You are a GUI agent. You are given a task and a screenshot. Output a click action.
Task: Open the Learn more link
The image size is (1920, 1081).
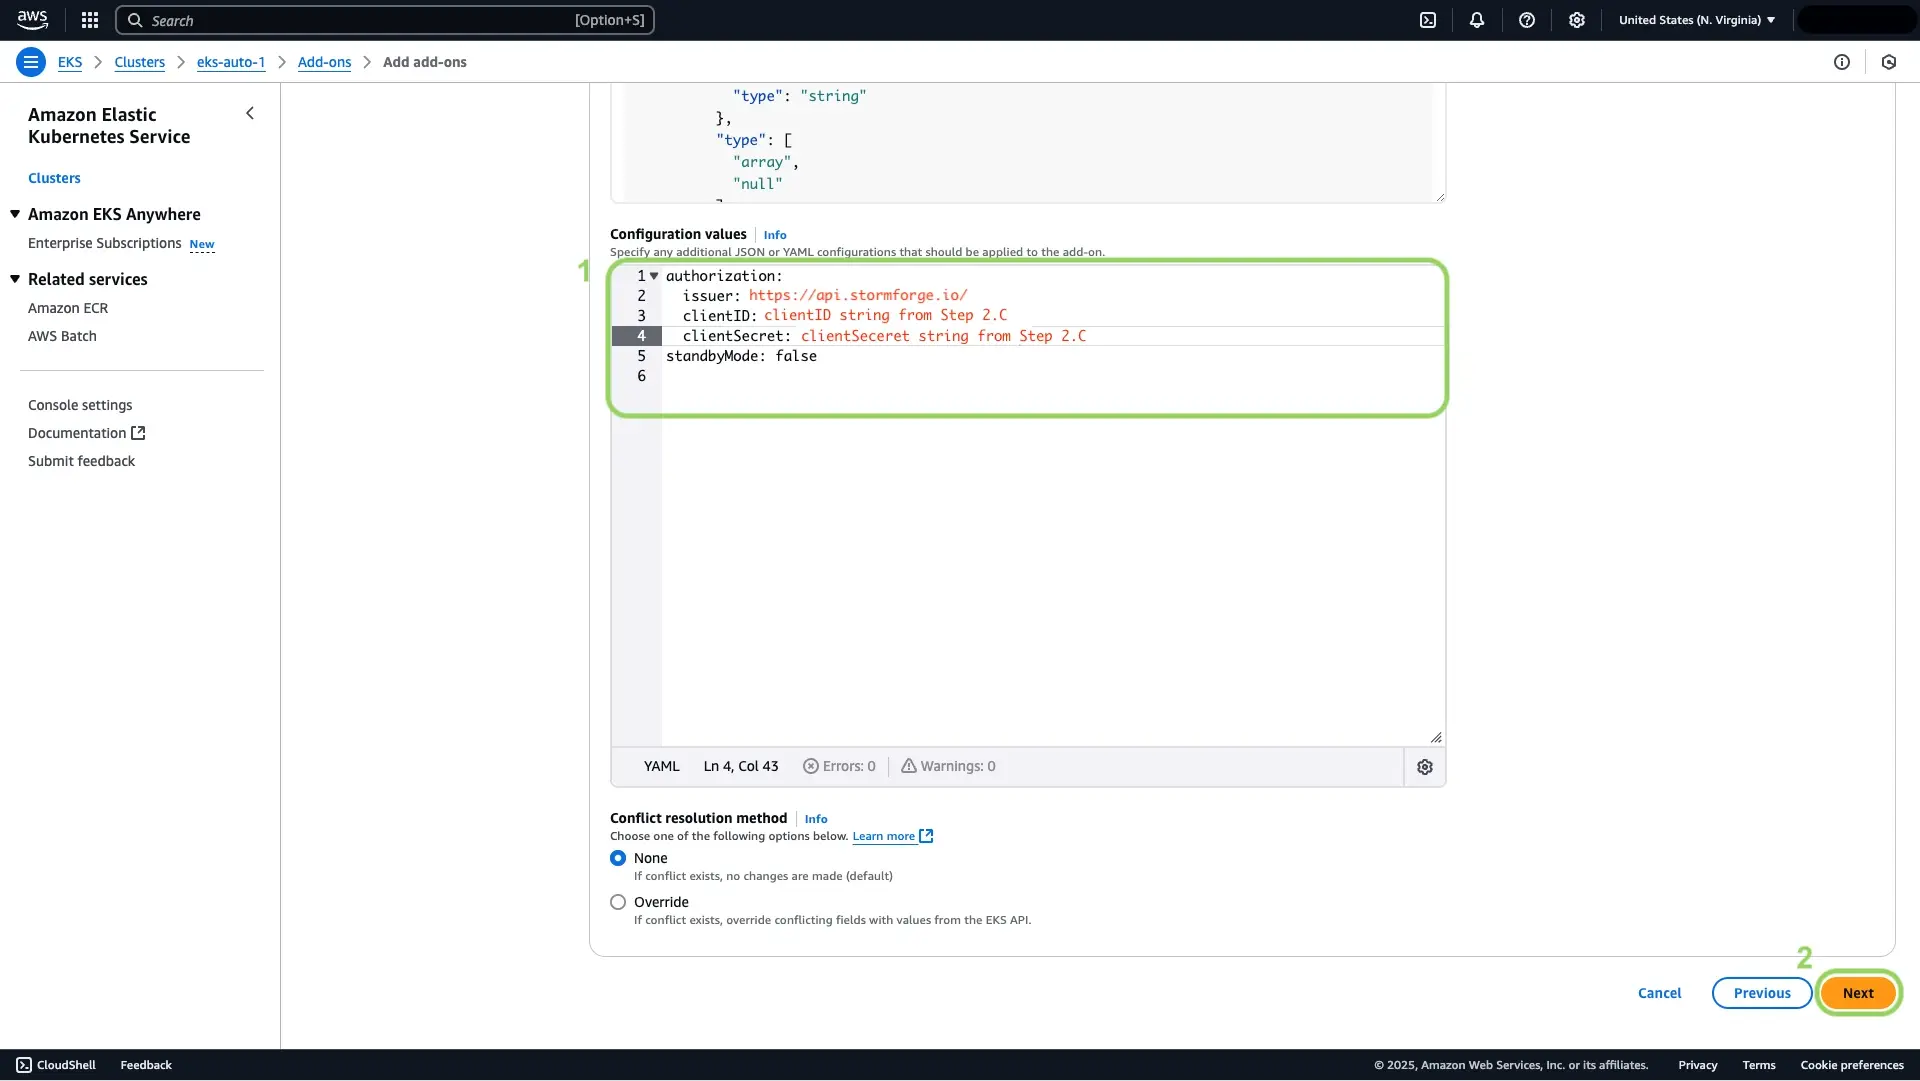[x=892, y=836]
